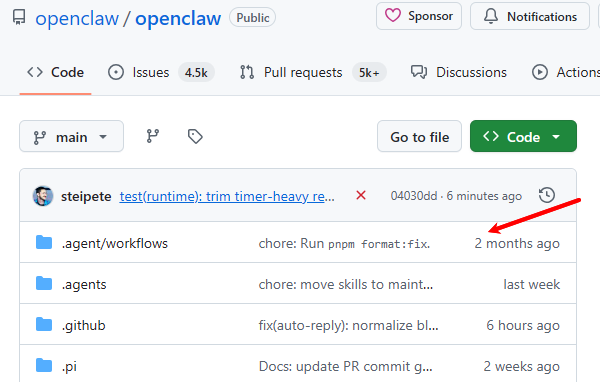Click the Go to file button
600x382 pixels.
(x=419, y=136)
